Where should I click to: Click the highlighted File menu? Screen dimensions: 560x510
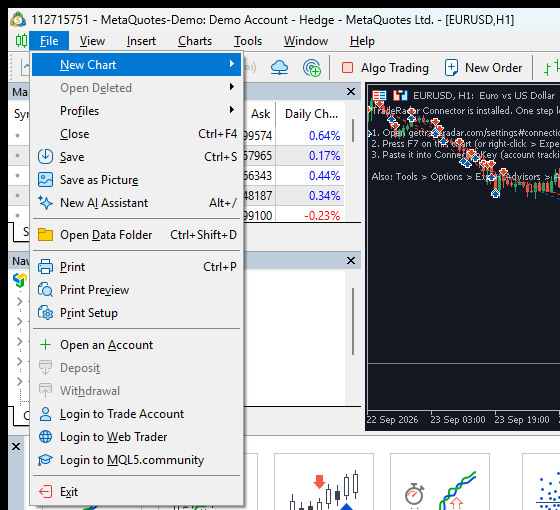(49, 41)
